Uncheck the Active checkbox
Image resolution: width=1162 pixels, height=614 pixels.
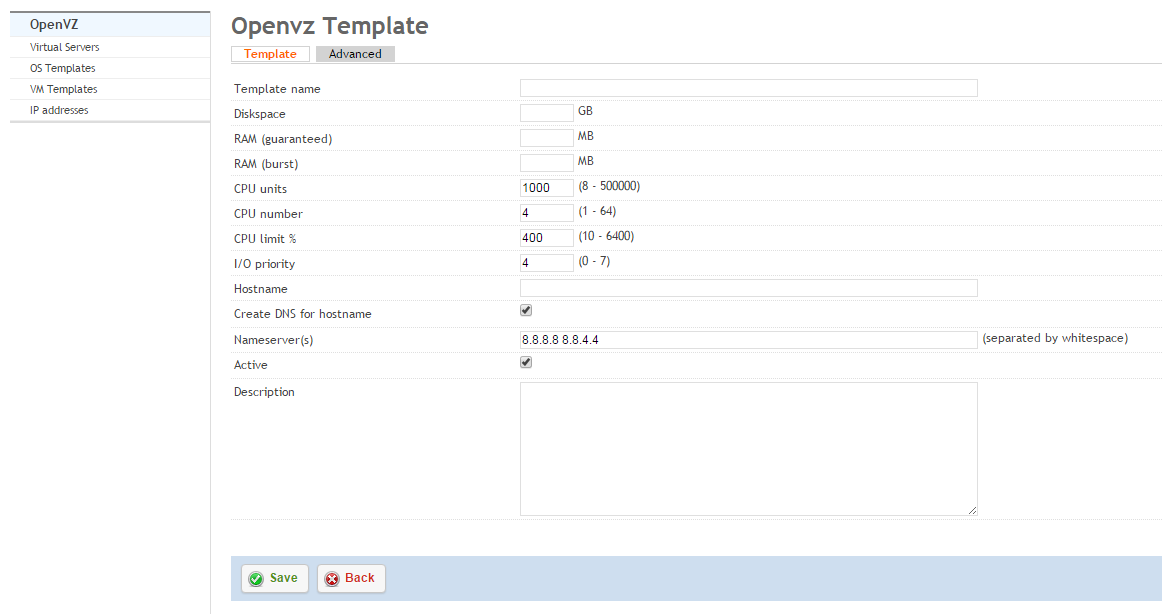coord(526,362)
